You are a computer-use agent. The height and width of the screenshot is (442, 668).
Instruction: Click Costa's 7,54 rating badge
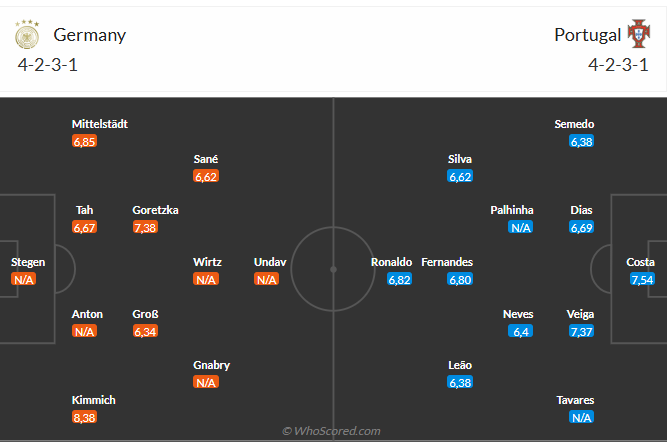(x=642, y=280)
